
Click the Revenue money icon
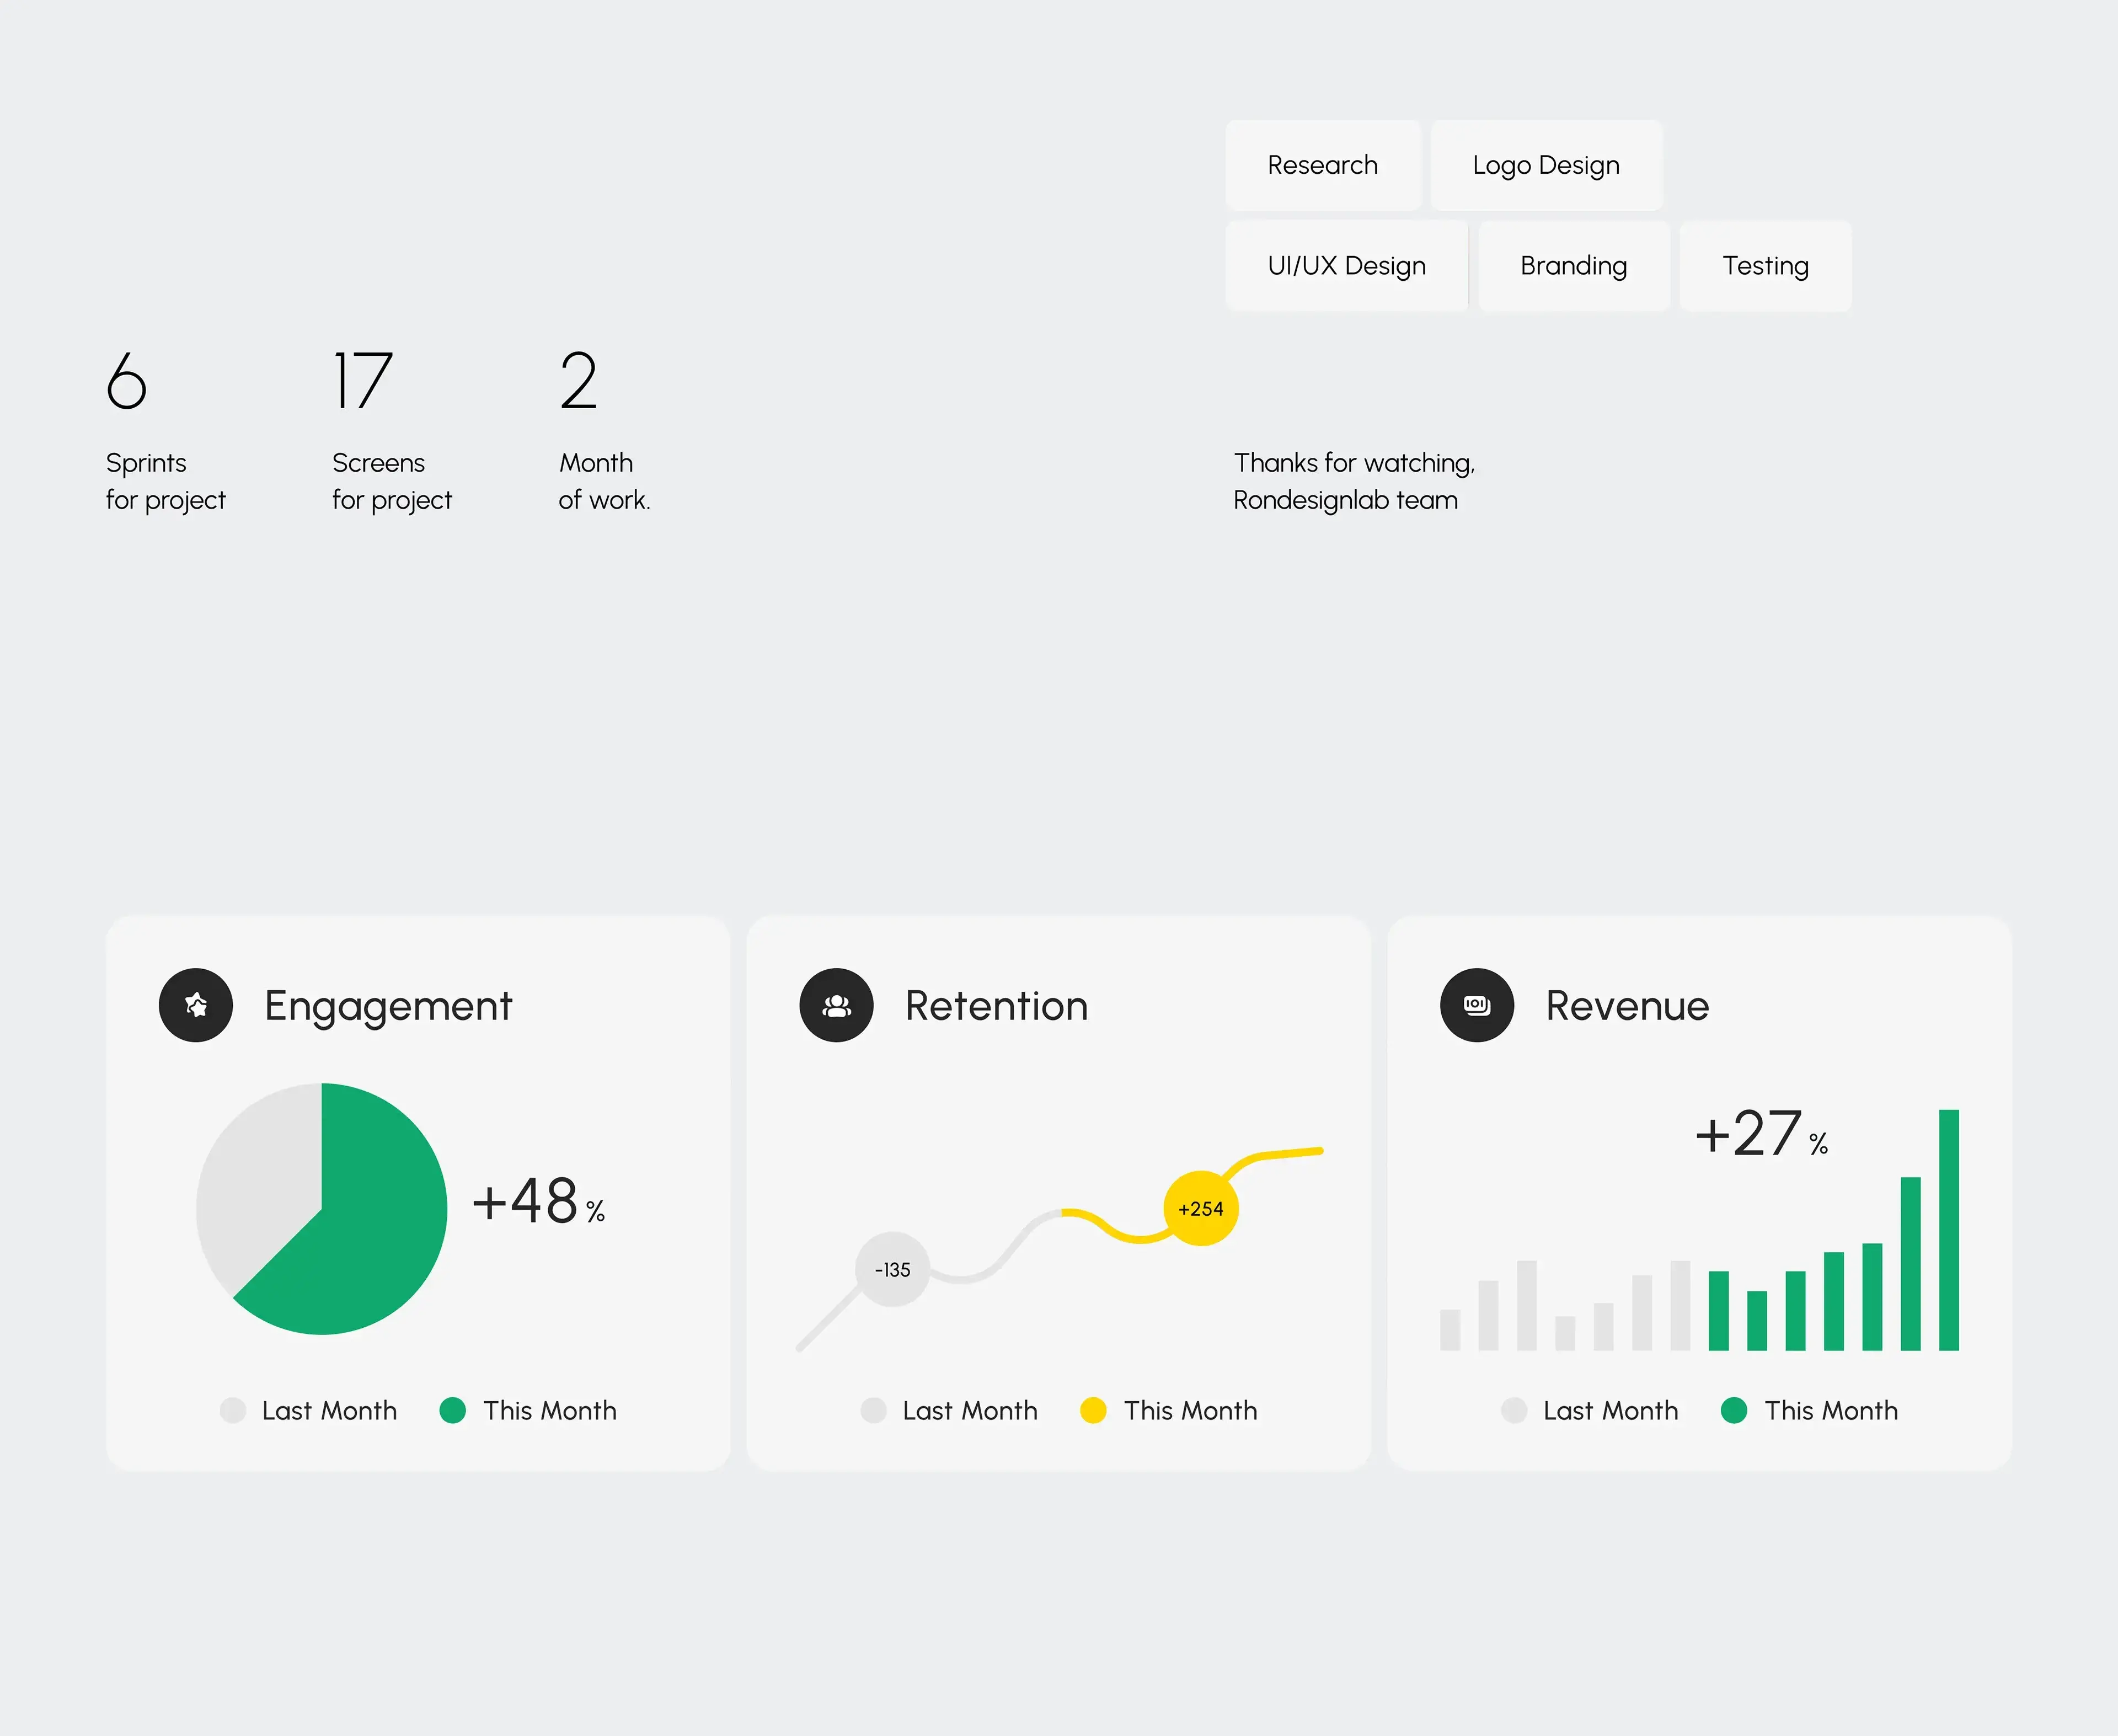(1477, 1005)
